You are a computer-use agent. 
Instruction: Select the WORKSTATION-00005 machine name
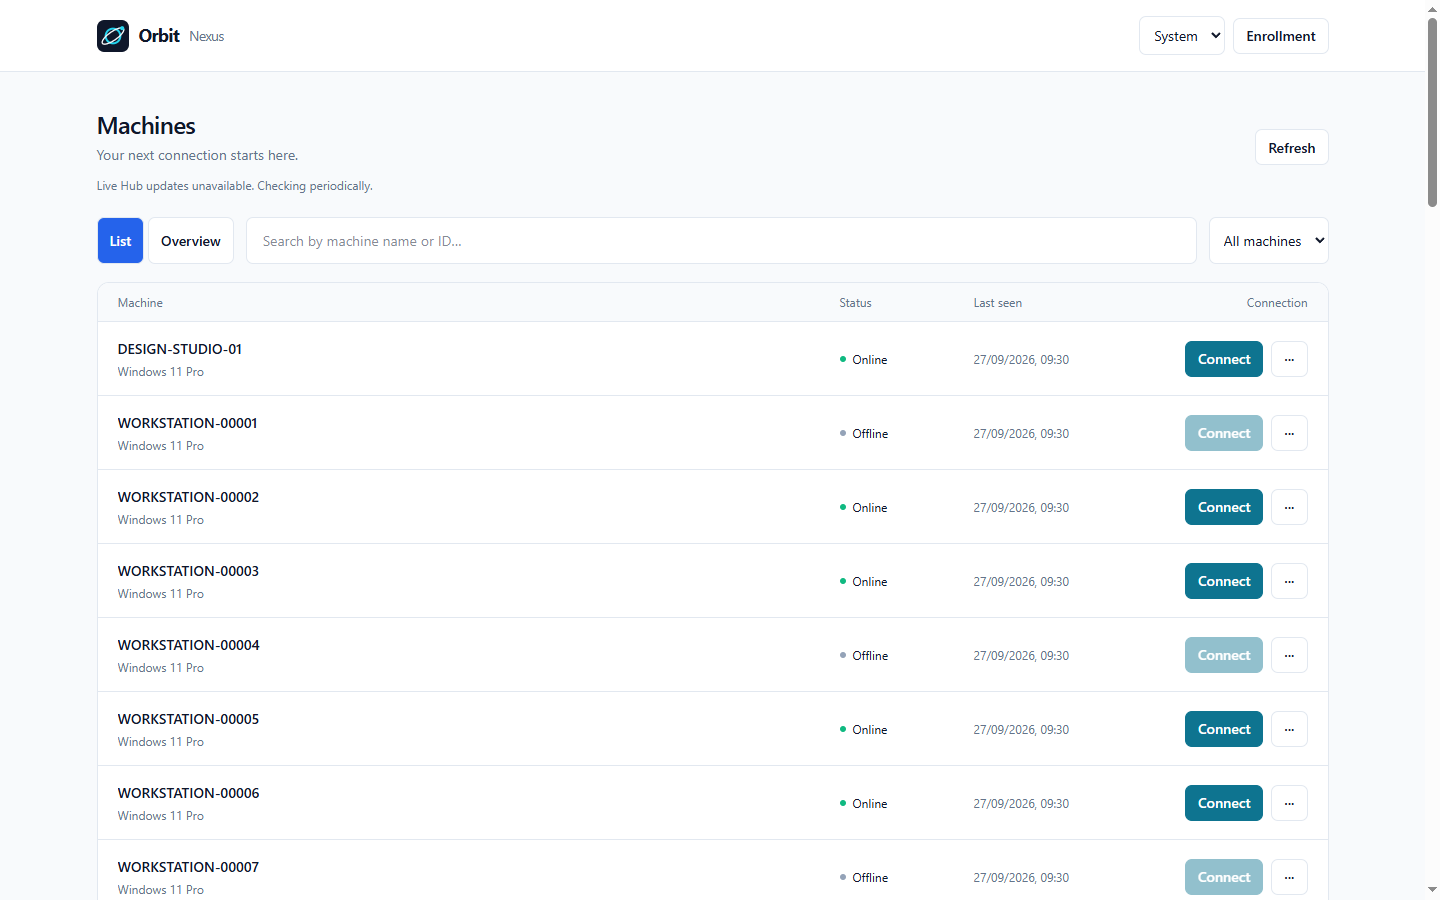[188, 719]
